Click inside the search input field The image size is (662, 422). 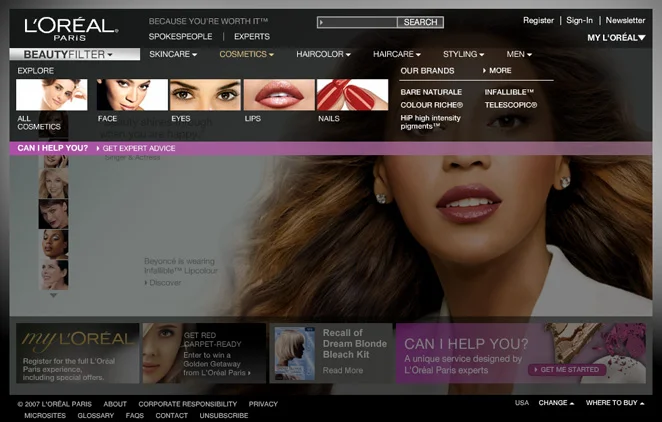tap(357, 22)
